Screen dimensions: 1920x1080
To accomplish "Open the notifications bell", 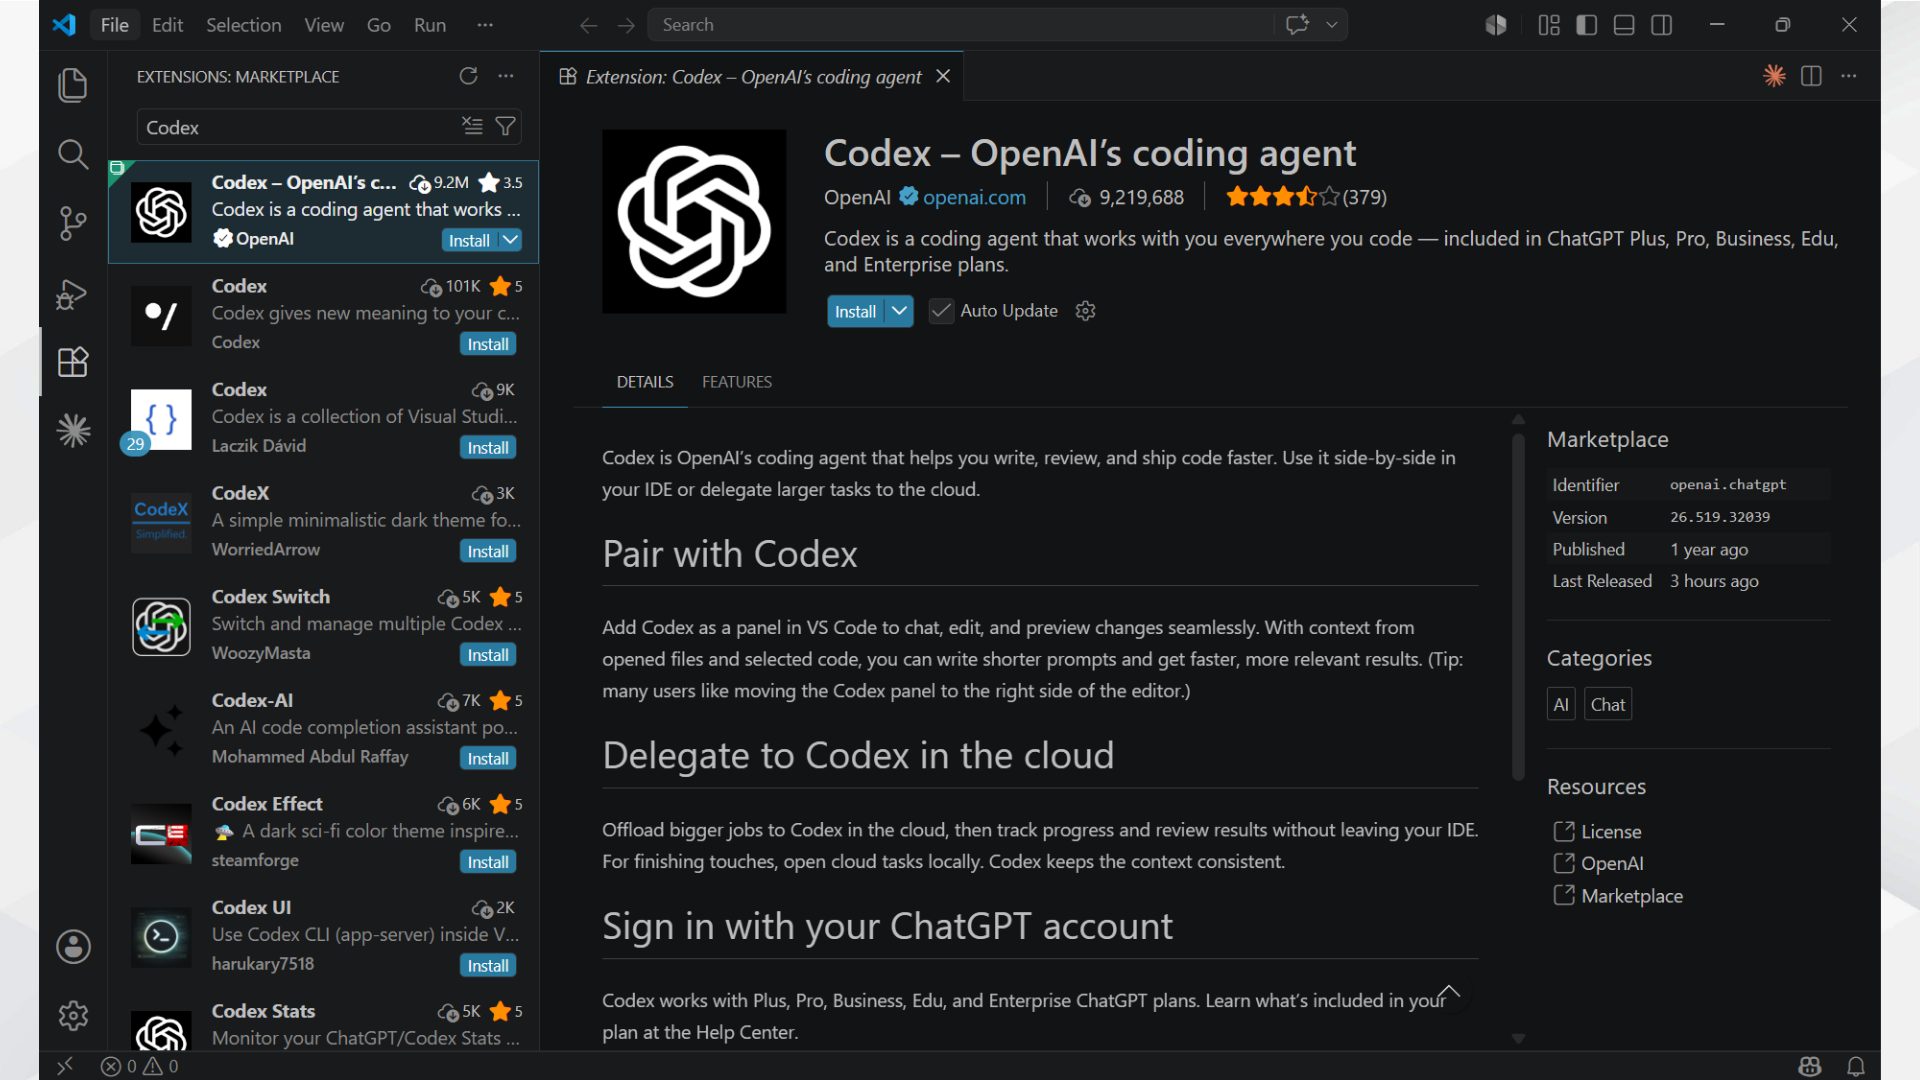I will click(x=1856, y=1066).
